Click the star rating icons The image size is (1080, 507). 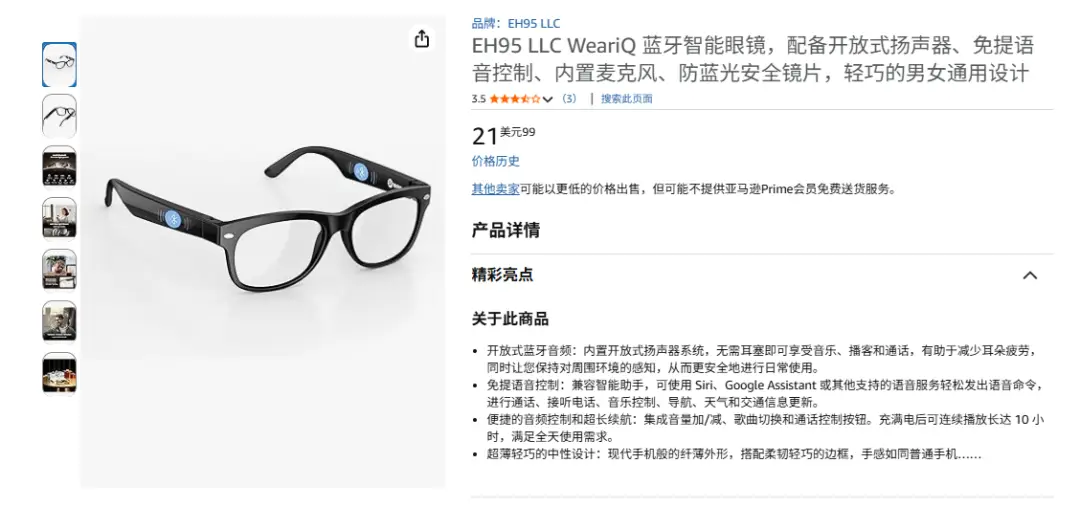pos(515,99)
